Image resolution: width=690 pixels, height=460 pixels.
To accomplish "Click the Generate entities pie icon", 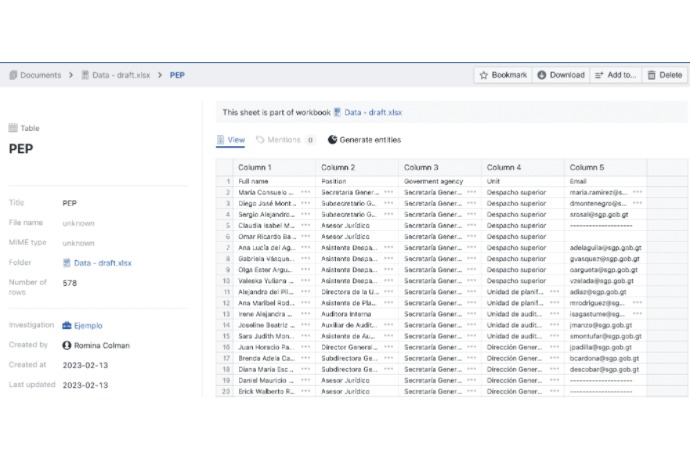I will tap(332, 140).
